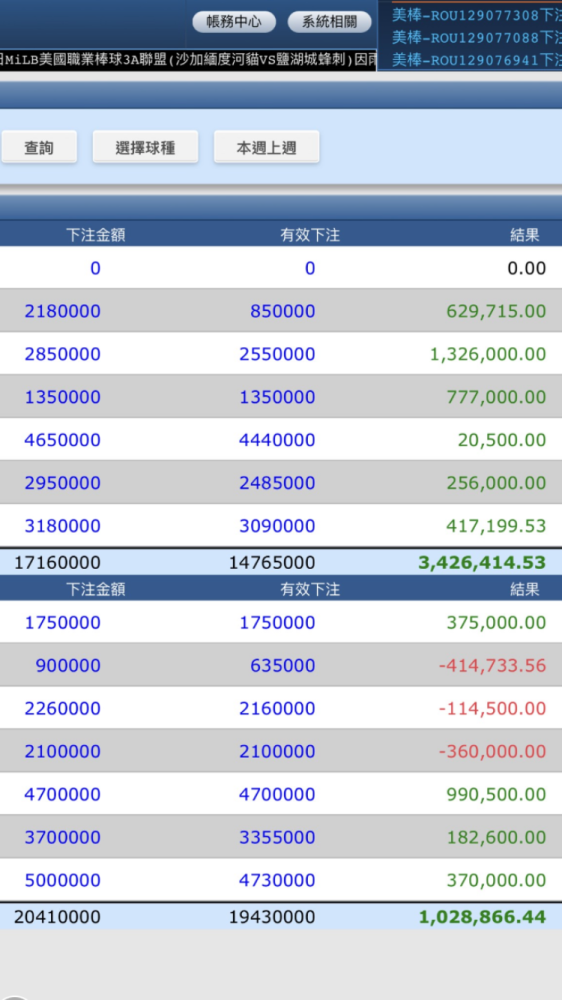Select total valid bet 19430000
The width and height of the screenshot is (562, 1000).
pos(272,917)
